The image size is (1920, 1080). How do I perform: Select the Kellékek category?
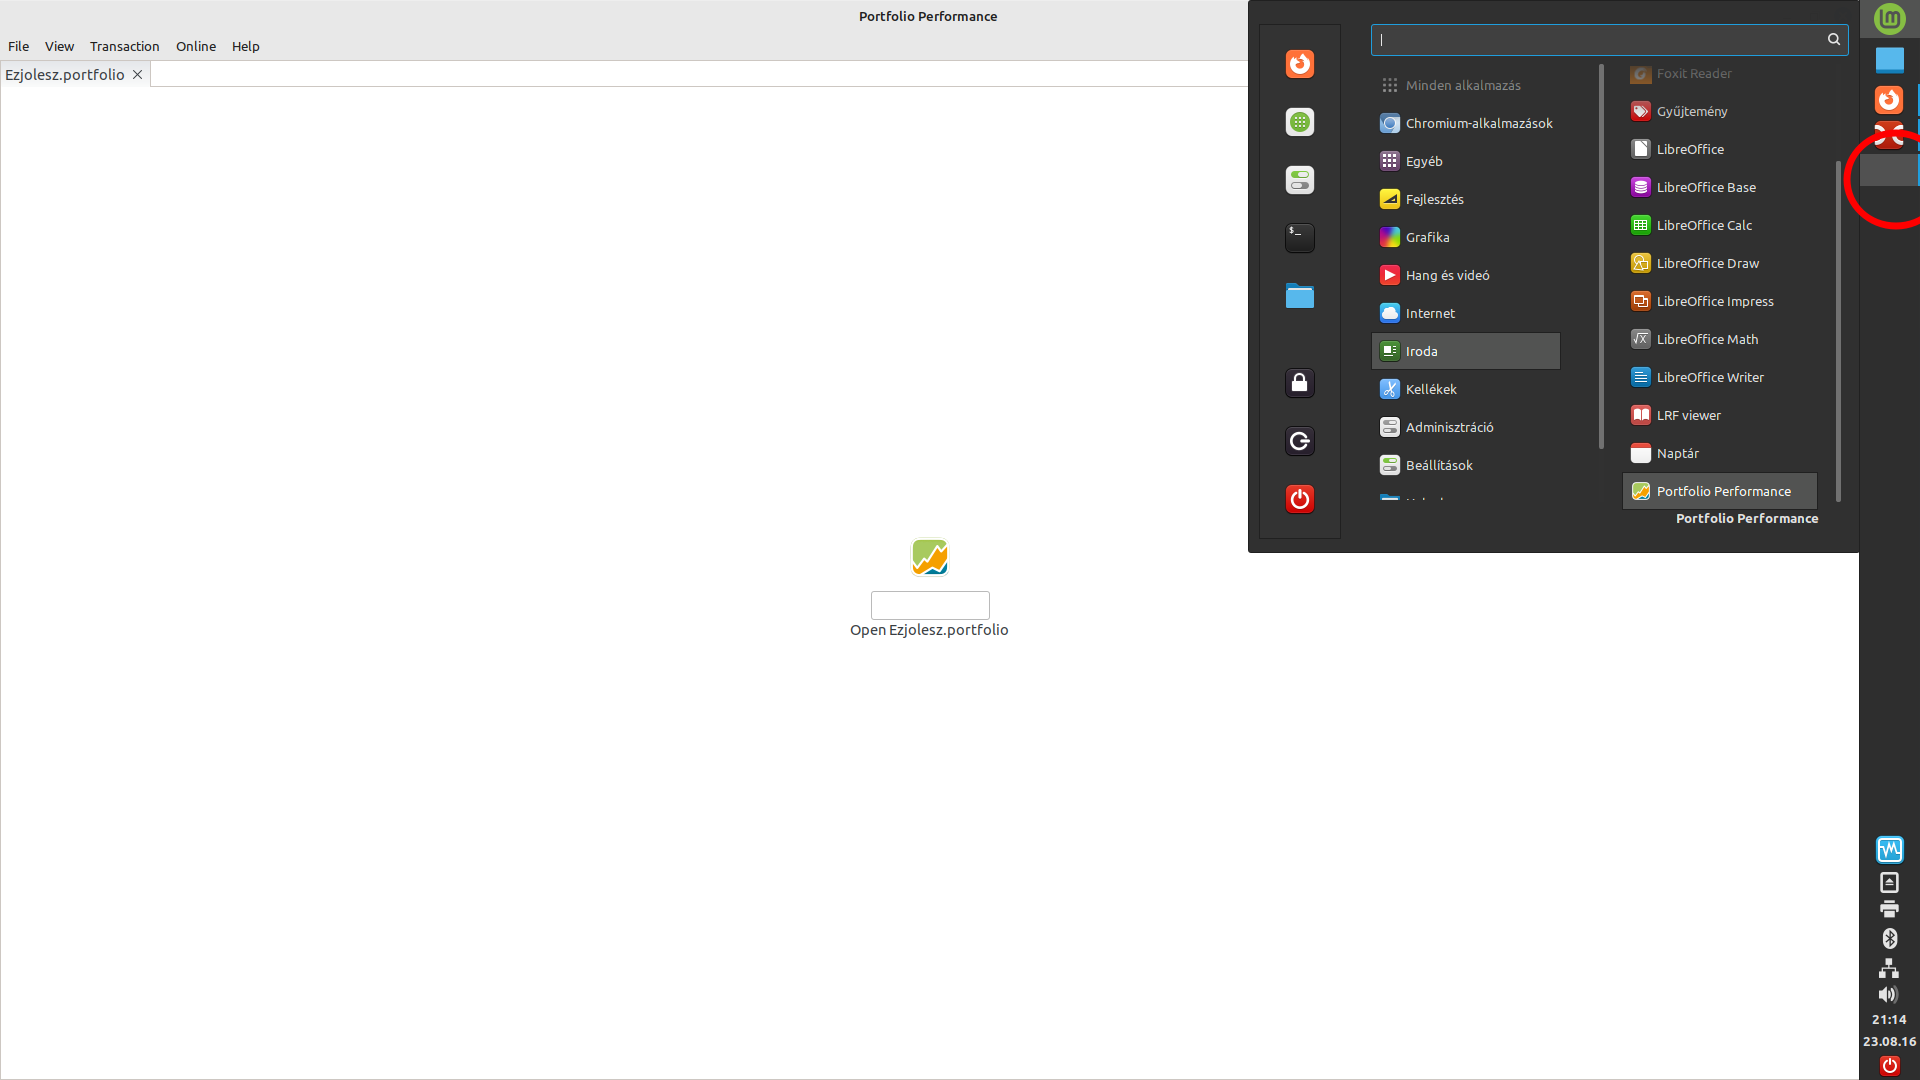click(1465, 389)
